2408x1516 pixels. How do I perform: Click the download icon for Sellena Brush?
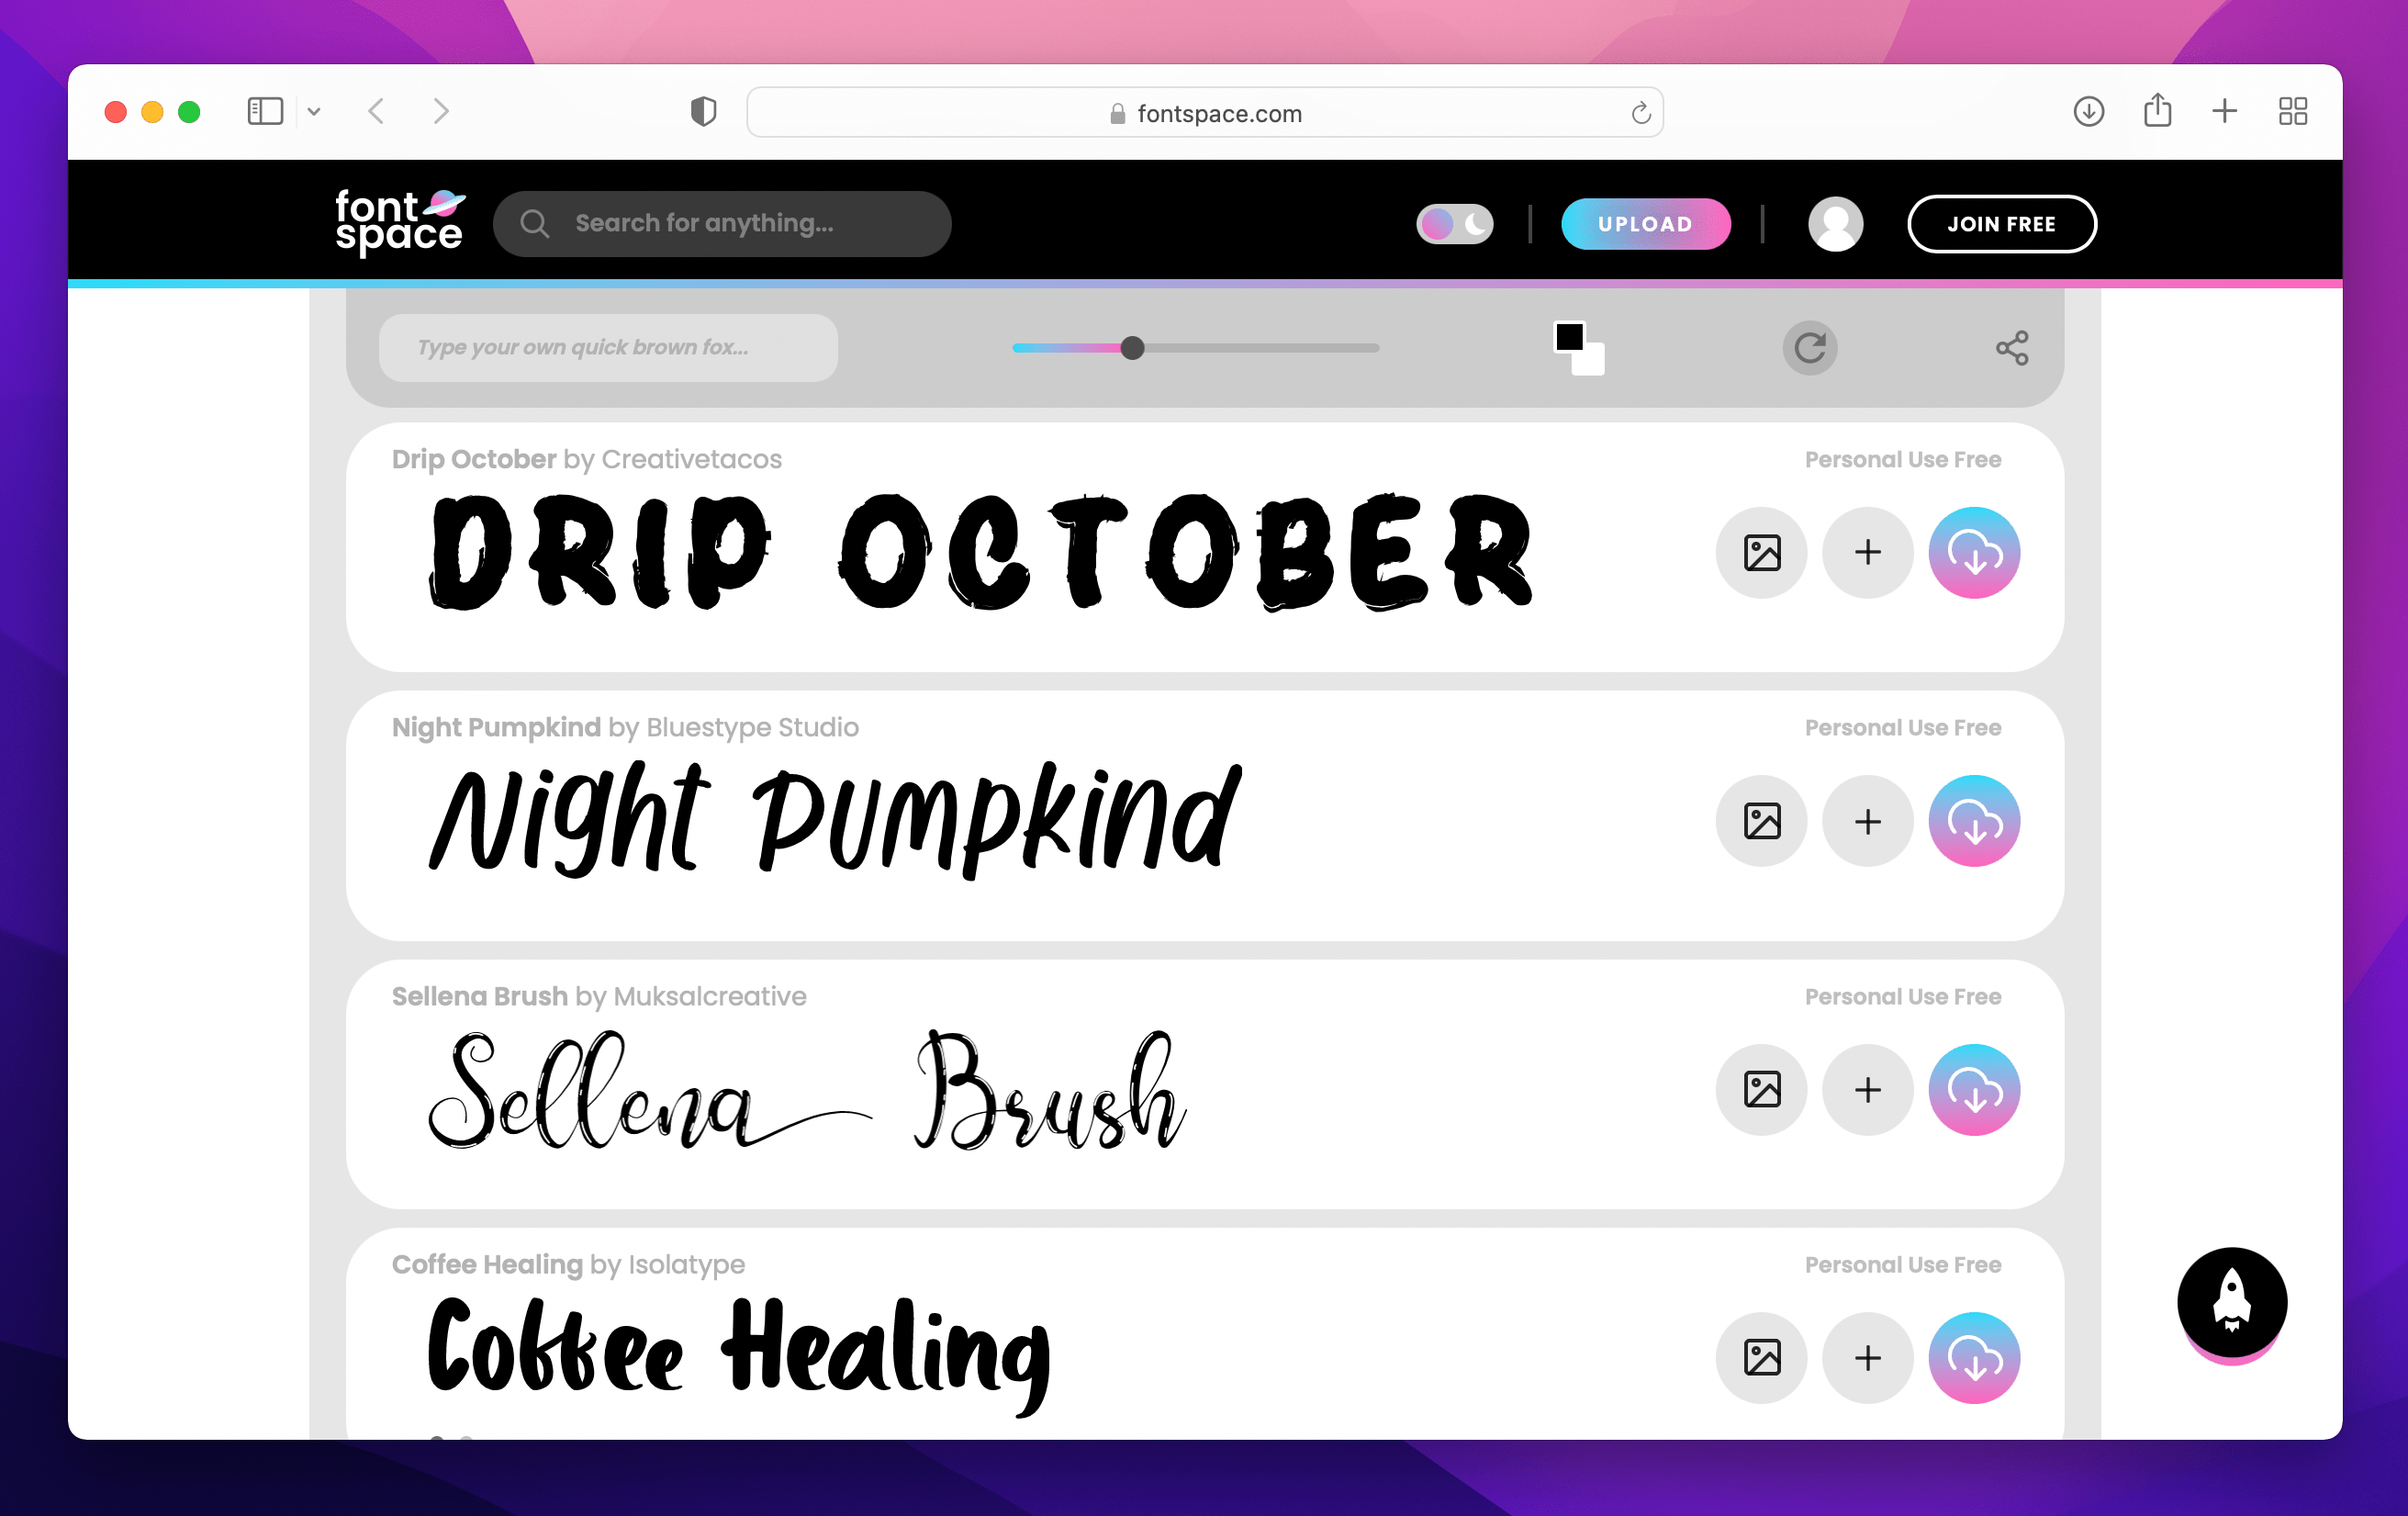click(1975, 1088)
